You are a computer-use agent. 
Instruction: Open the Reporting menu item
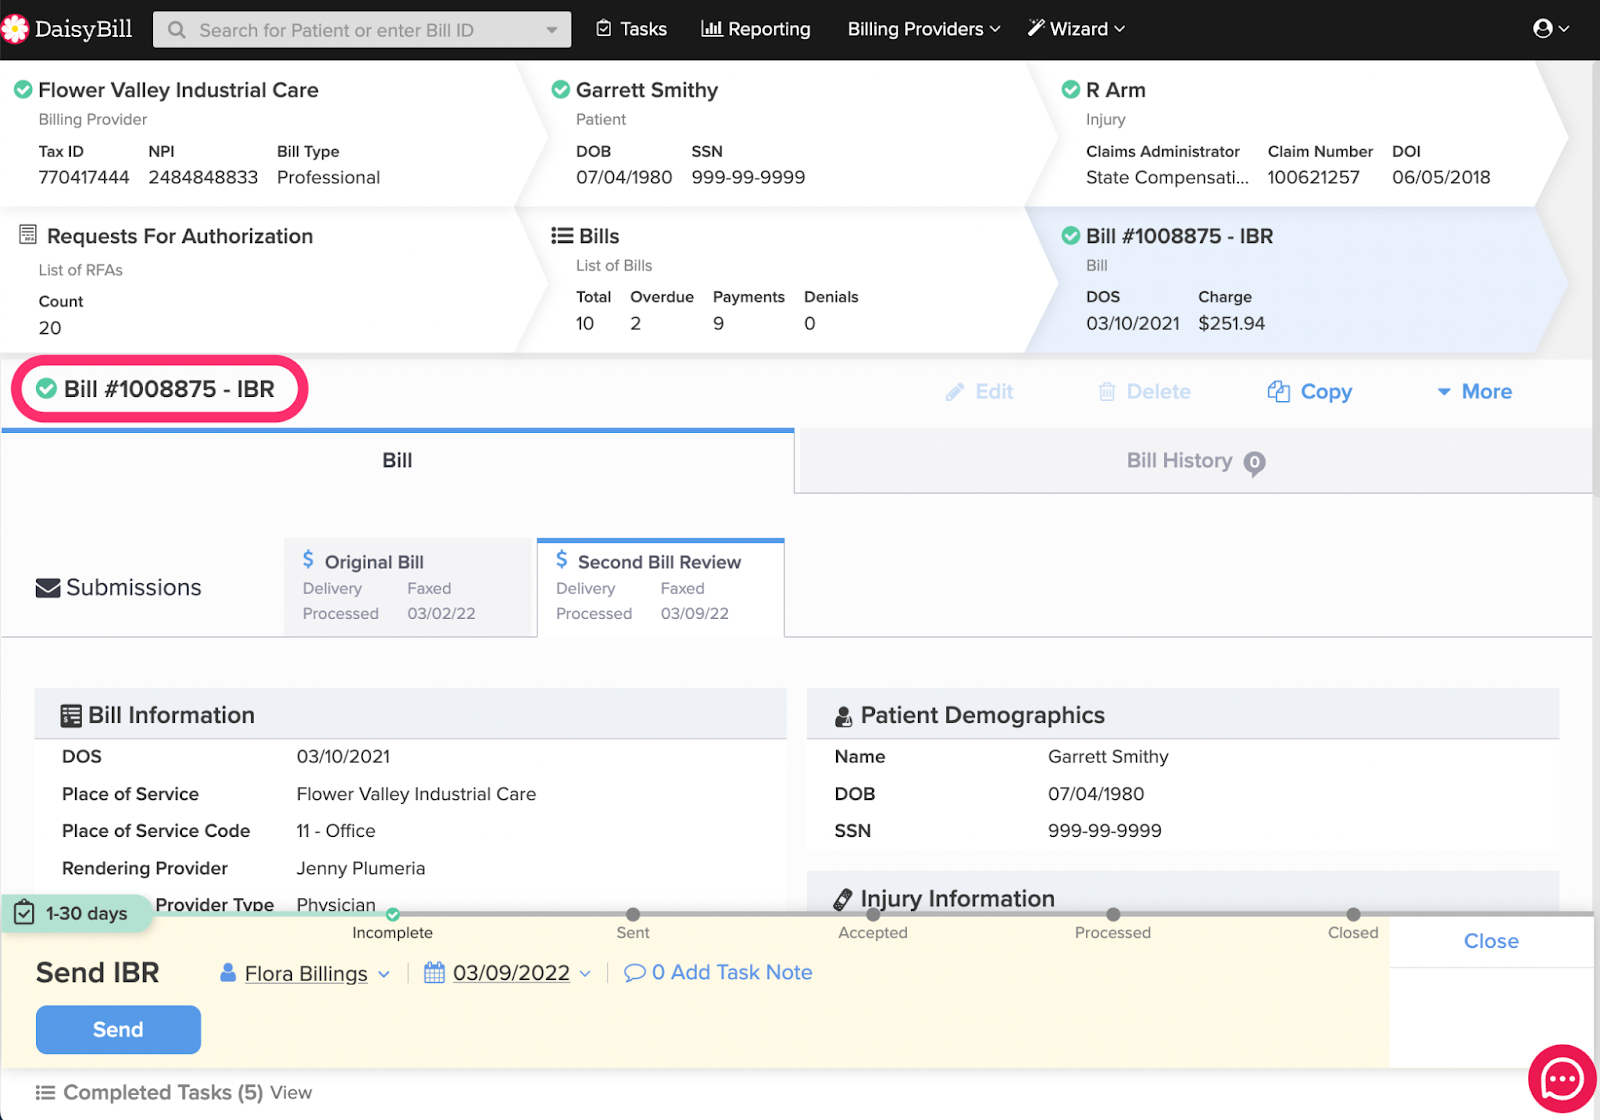pyautogui.click(x=756, y=29)
